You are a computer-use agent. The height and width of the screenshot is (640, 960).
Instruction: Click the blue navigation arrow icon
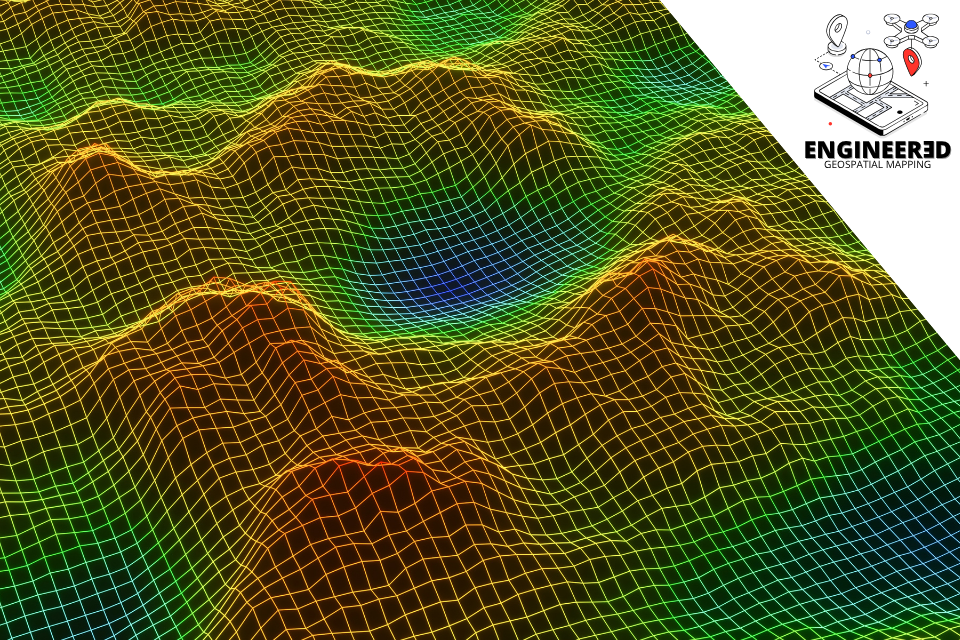coord(827,66)
